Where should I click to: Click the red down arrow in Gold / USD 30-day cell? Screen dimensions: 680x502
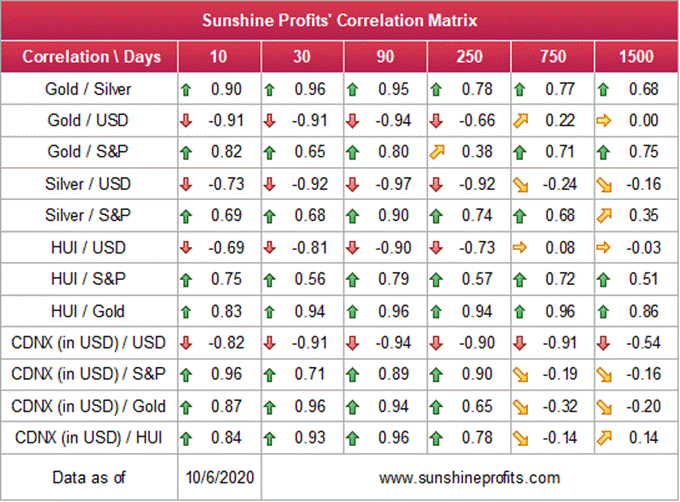coord(270,121)
